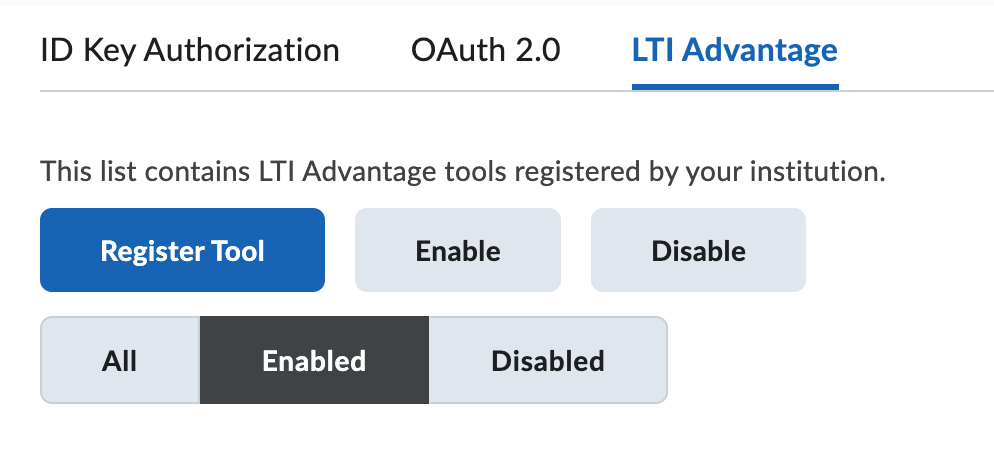
Task: Filter the list to Disabled tools
Action: [547, 360]
